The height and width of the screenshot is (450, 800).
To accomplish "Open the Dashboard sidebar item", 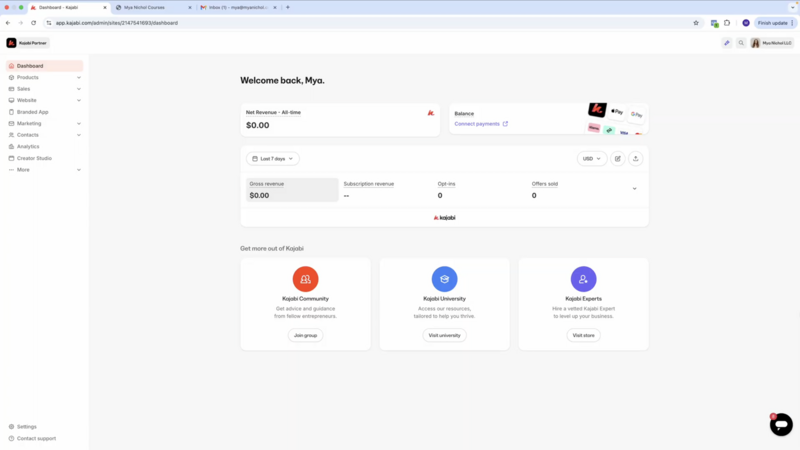I will pos(44,66).
